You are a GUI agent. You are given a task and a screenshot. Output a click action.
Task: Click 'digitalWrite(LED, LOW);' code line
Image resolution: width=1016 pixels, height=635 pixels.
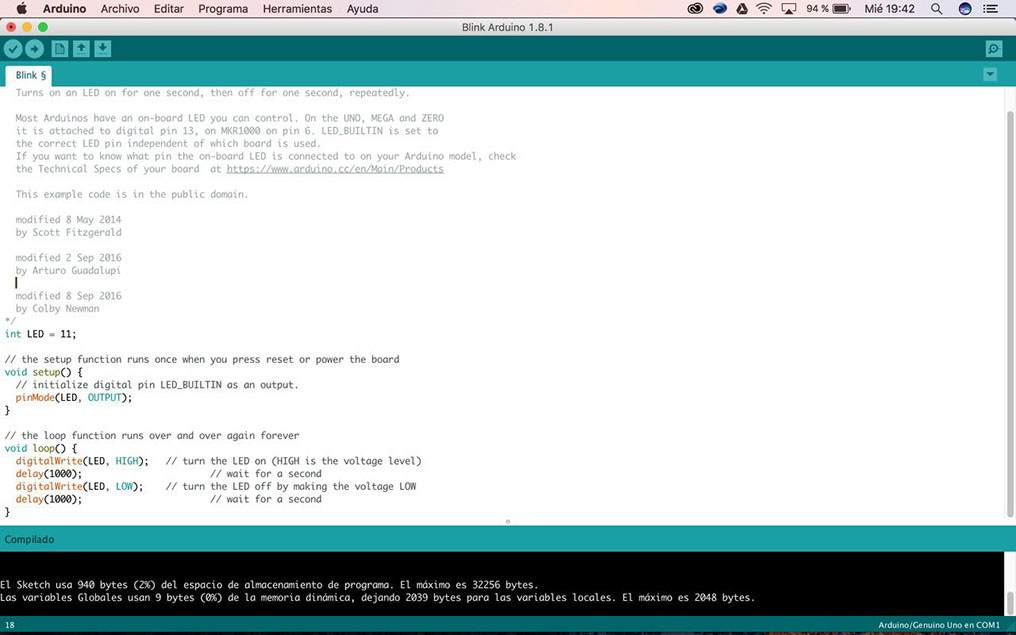80,487
